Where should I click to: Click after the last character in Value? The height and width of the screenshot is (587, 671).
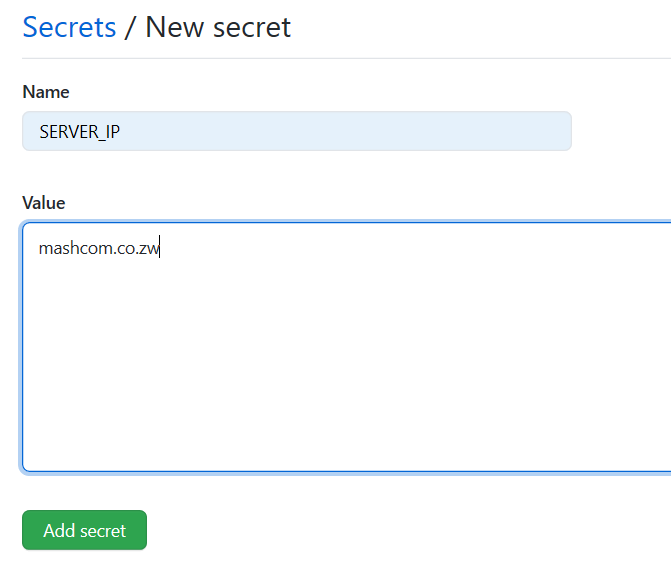click(x=160, y=249)
